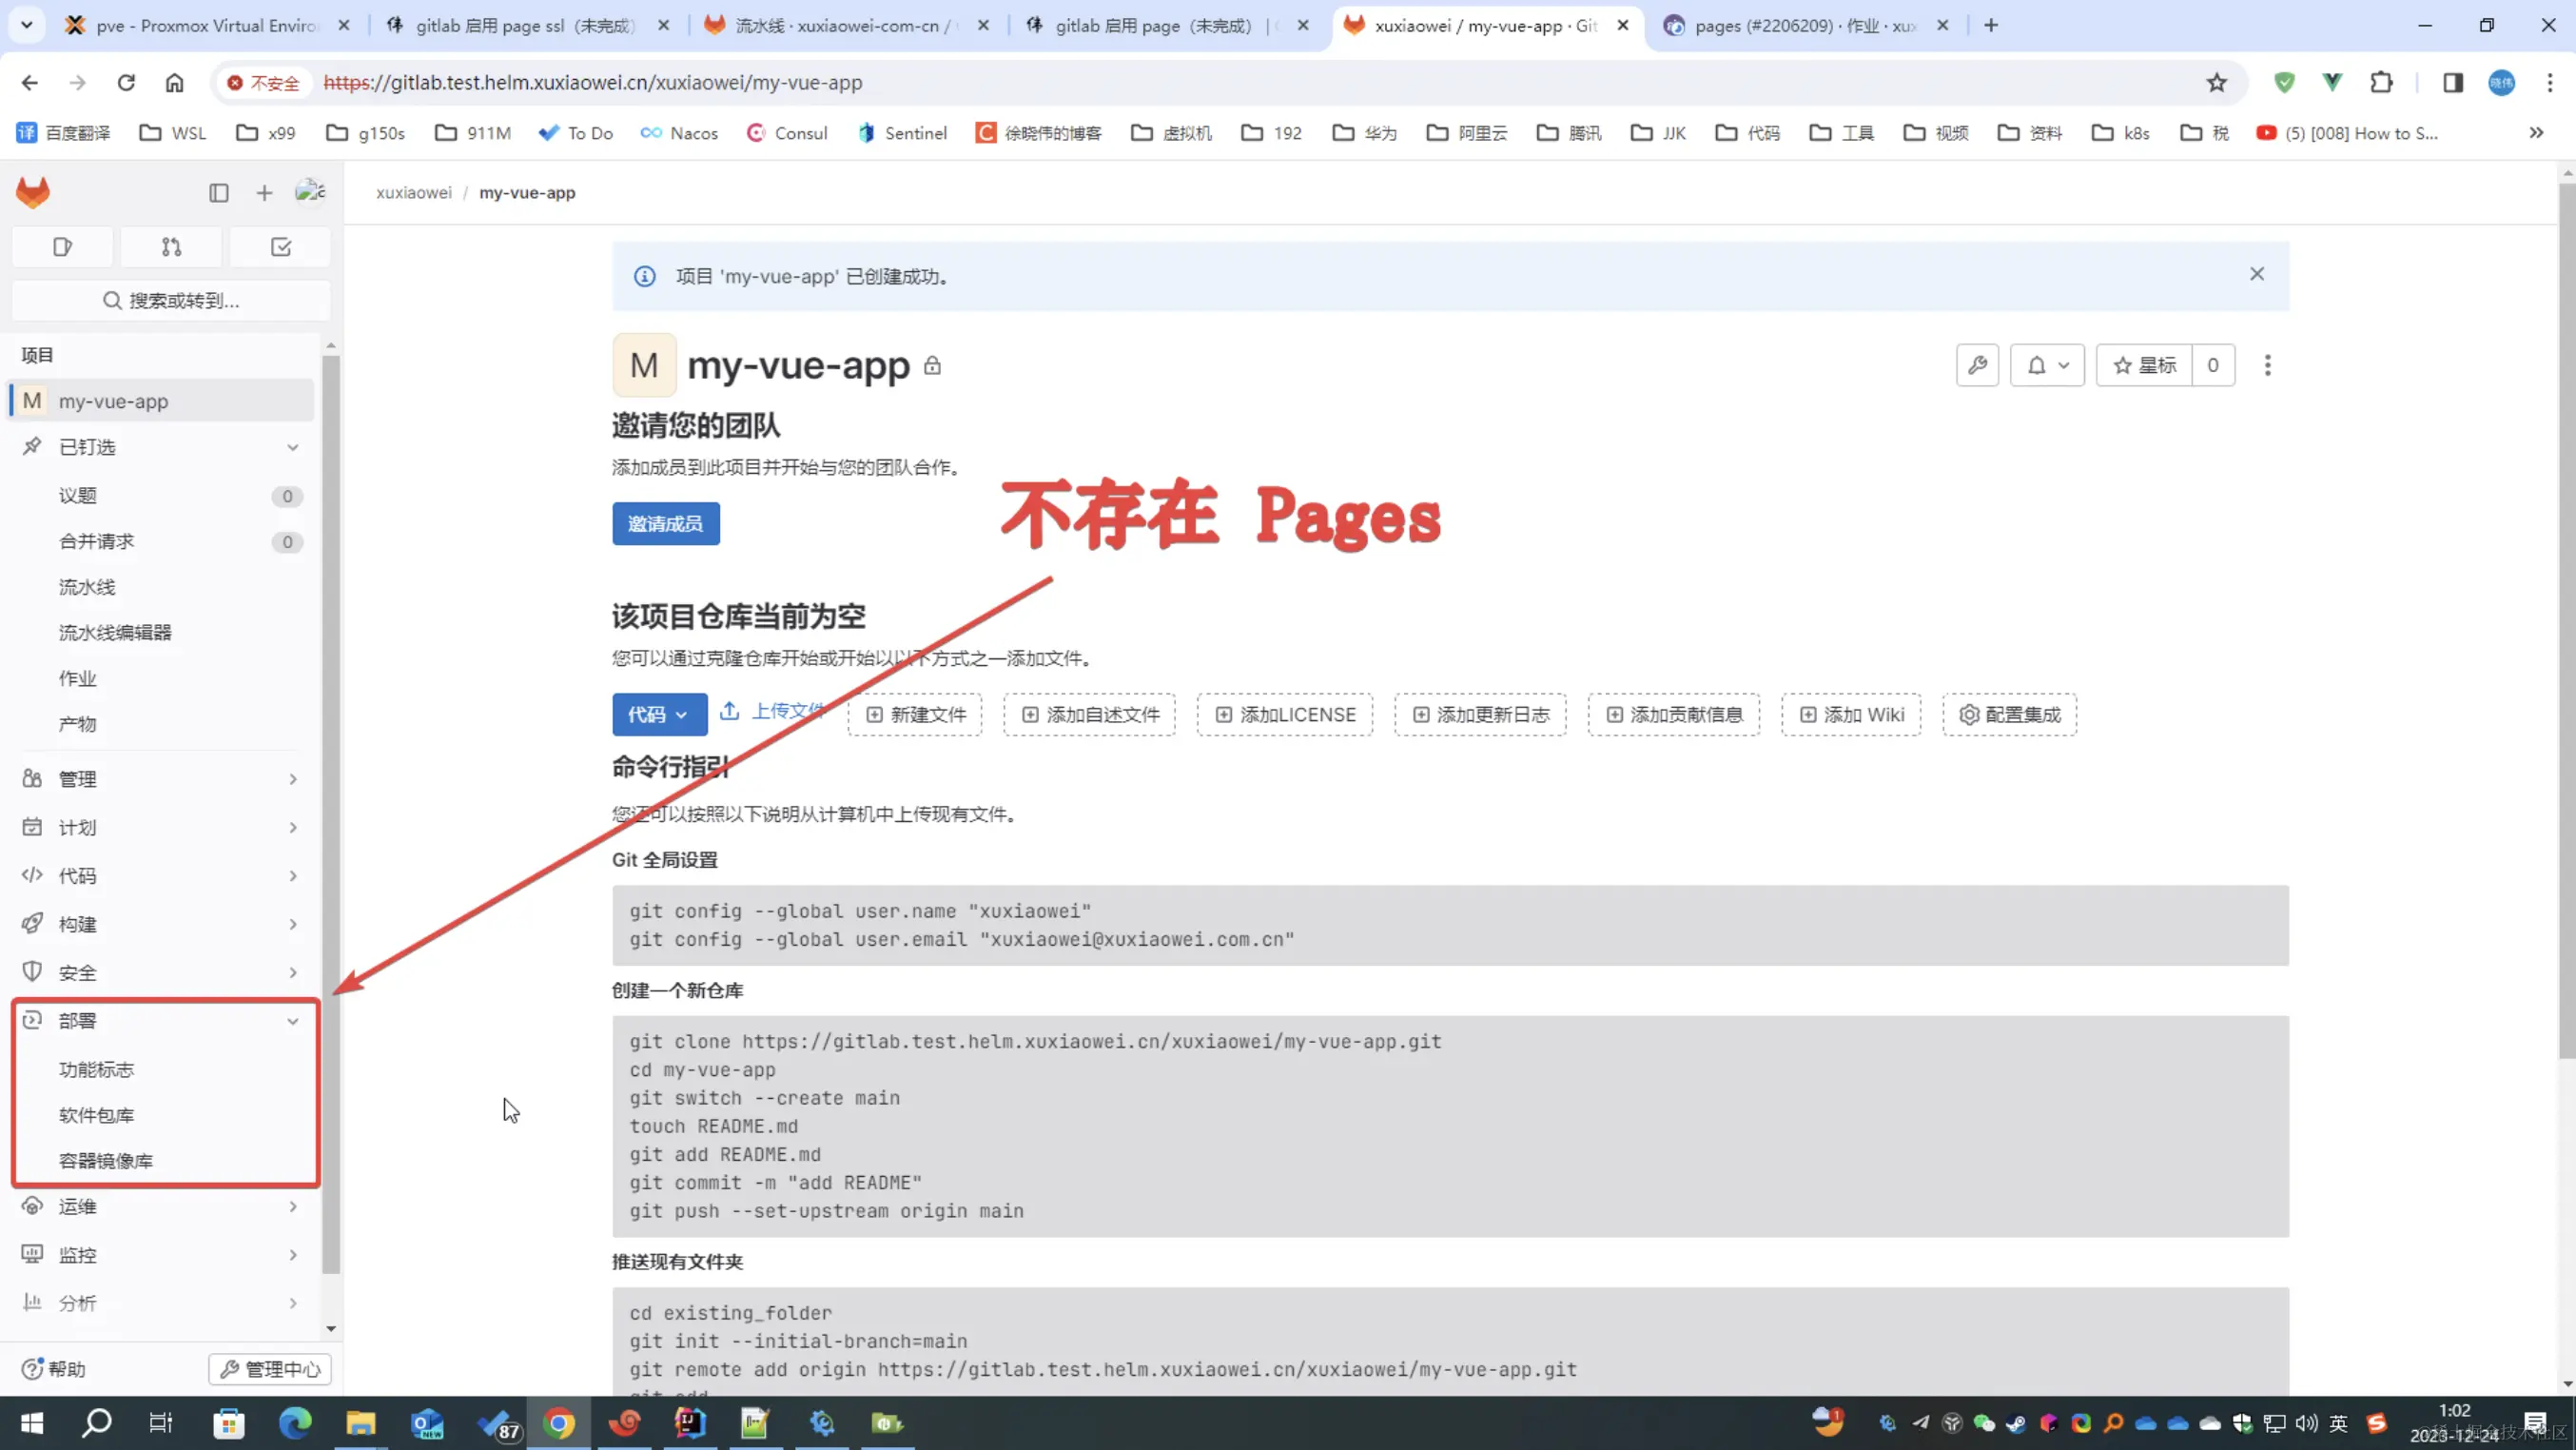Select 流水线 in the sidebar
The width and height of the screenshot is (2576, 1450).
(x=87, y=587)
